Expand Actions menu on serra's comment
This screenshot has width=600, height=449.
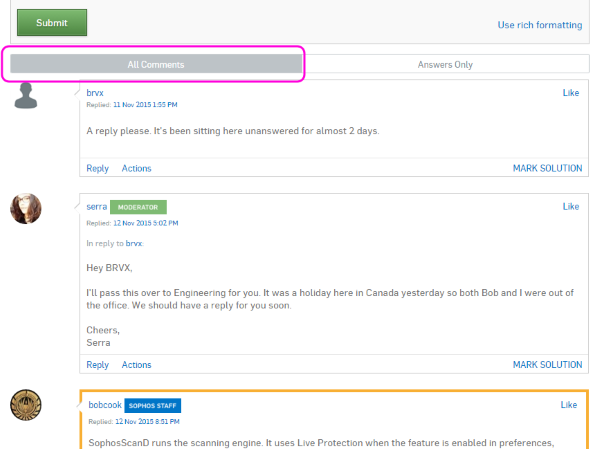(x=136, y=365)
